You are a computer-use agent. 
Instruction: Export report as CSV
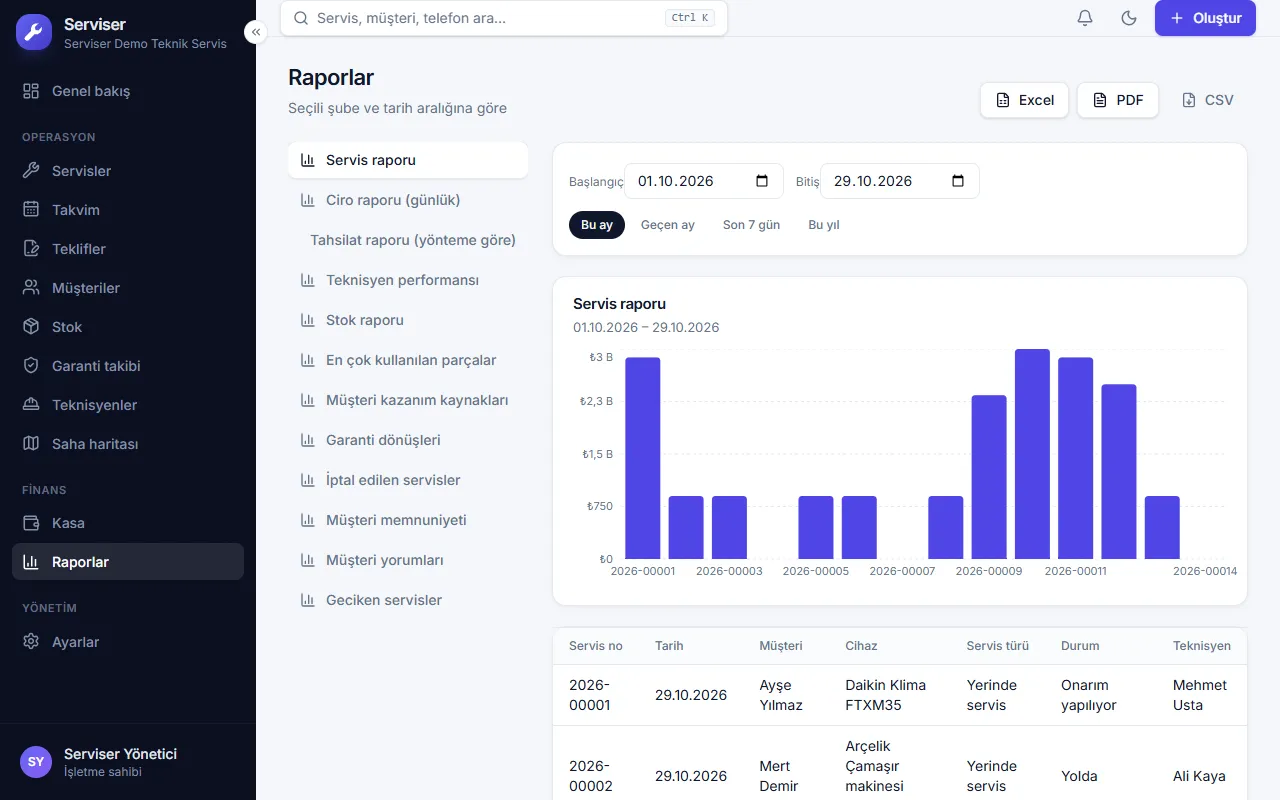pos(1207,100)
